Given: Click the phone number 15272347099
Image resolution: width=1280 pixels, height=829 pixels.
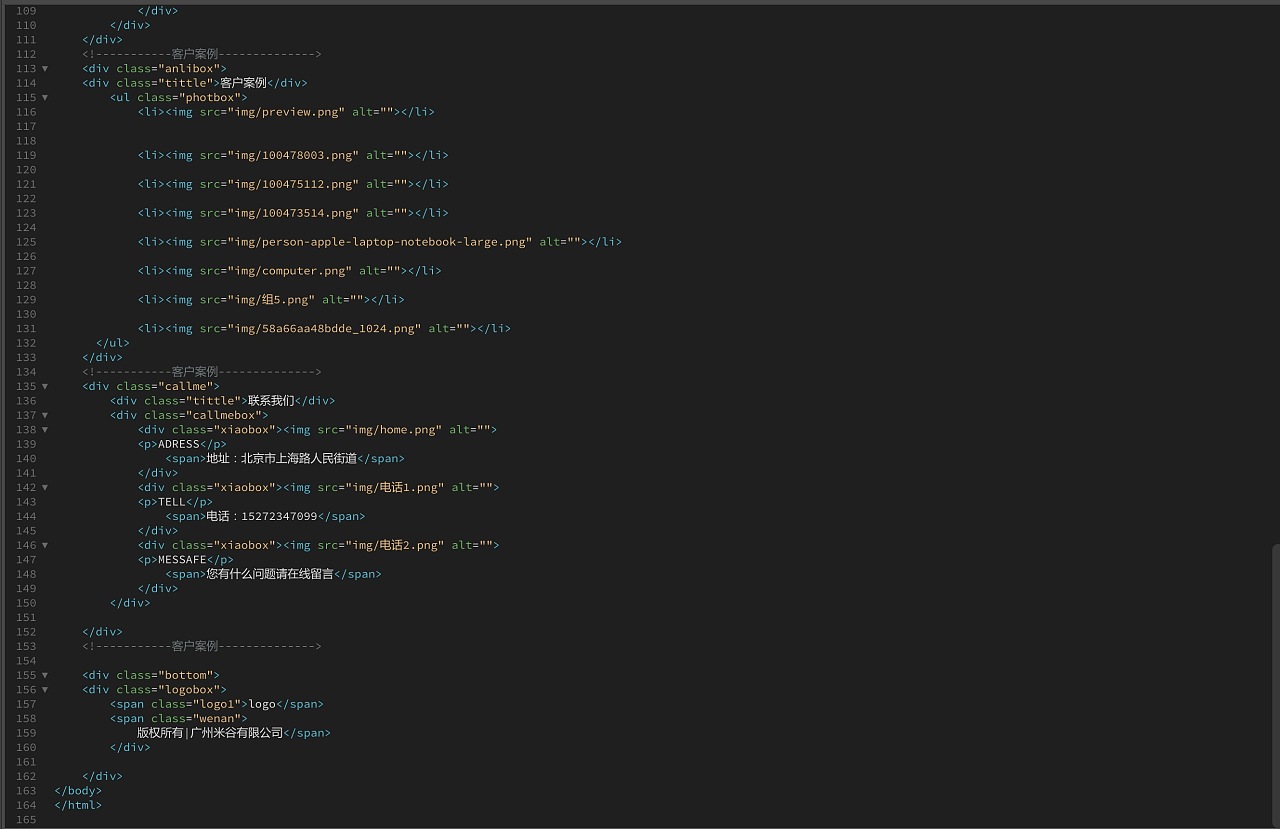Looking at the screenshot, I should 279,517.
